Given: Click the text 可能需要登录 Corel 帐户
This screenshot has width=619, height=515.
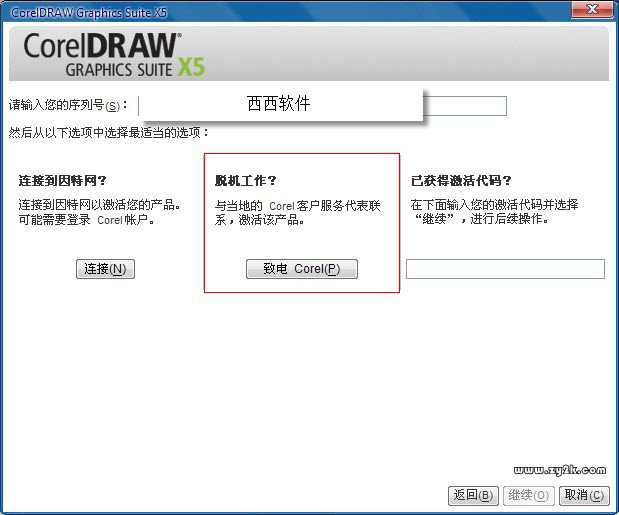Looking at the screenshot, I should tap(86, 220).
